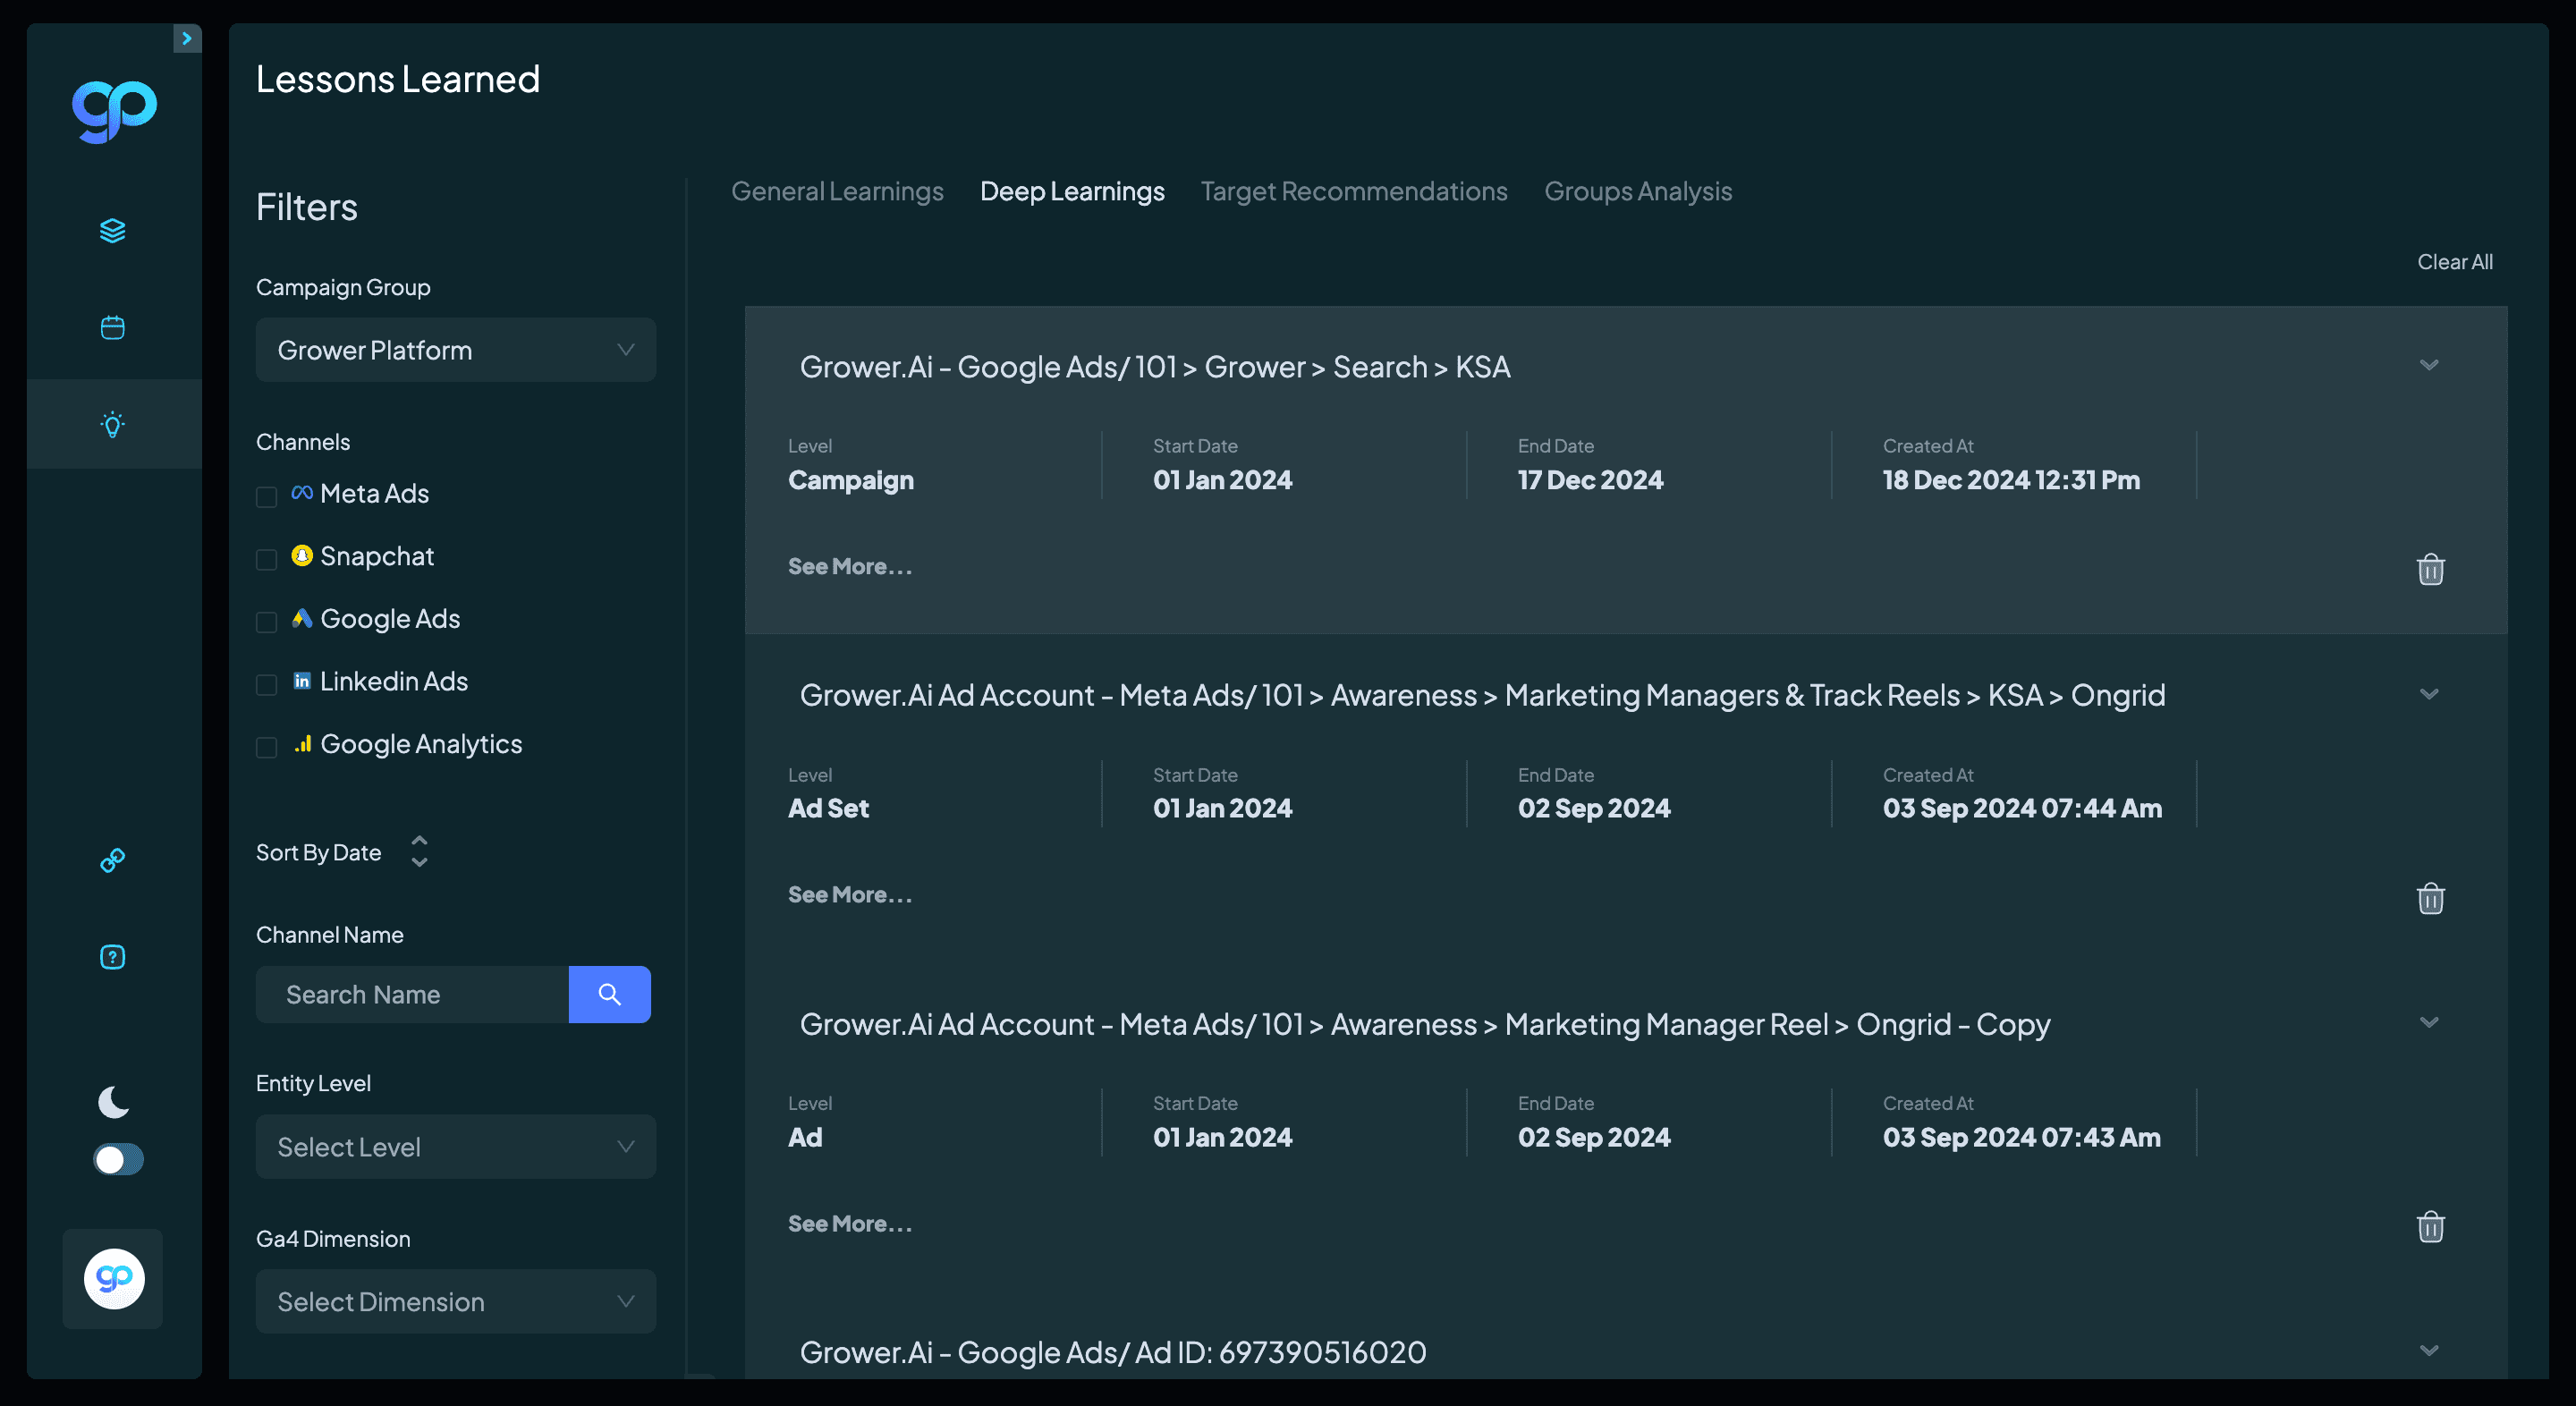The image size is (2576, 1406).
Task: Delete the Marketing Managers & Track Reels learning
Action: coord(2430,898)
